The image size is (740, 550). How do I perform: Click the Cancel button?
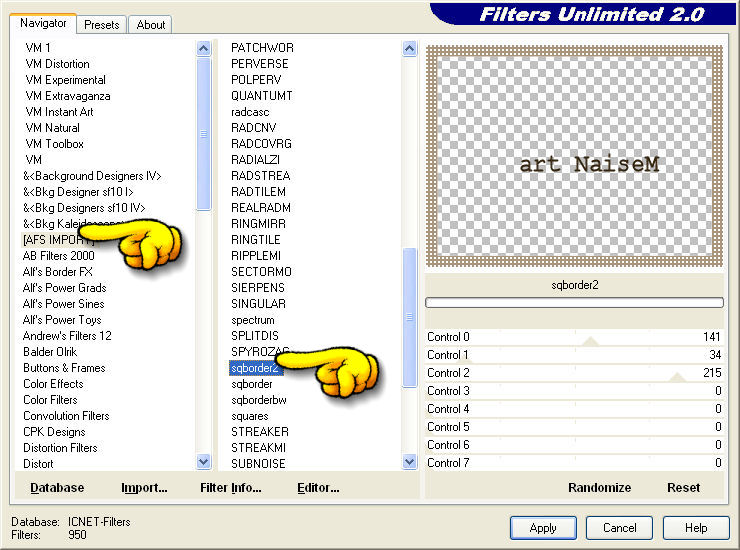(x=619, y=528)
